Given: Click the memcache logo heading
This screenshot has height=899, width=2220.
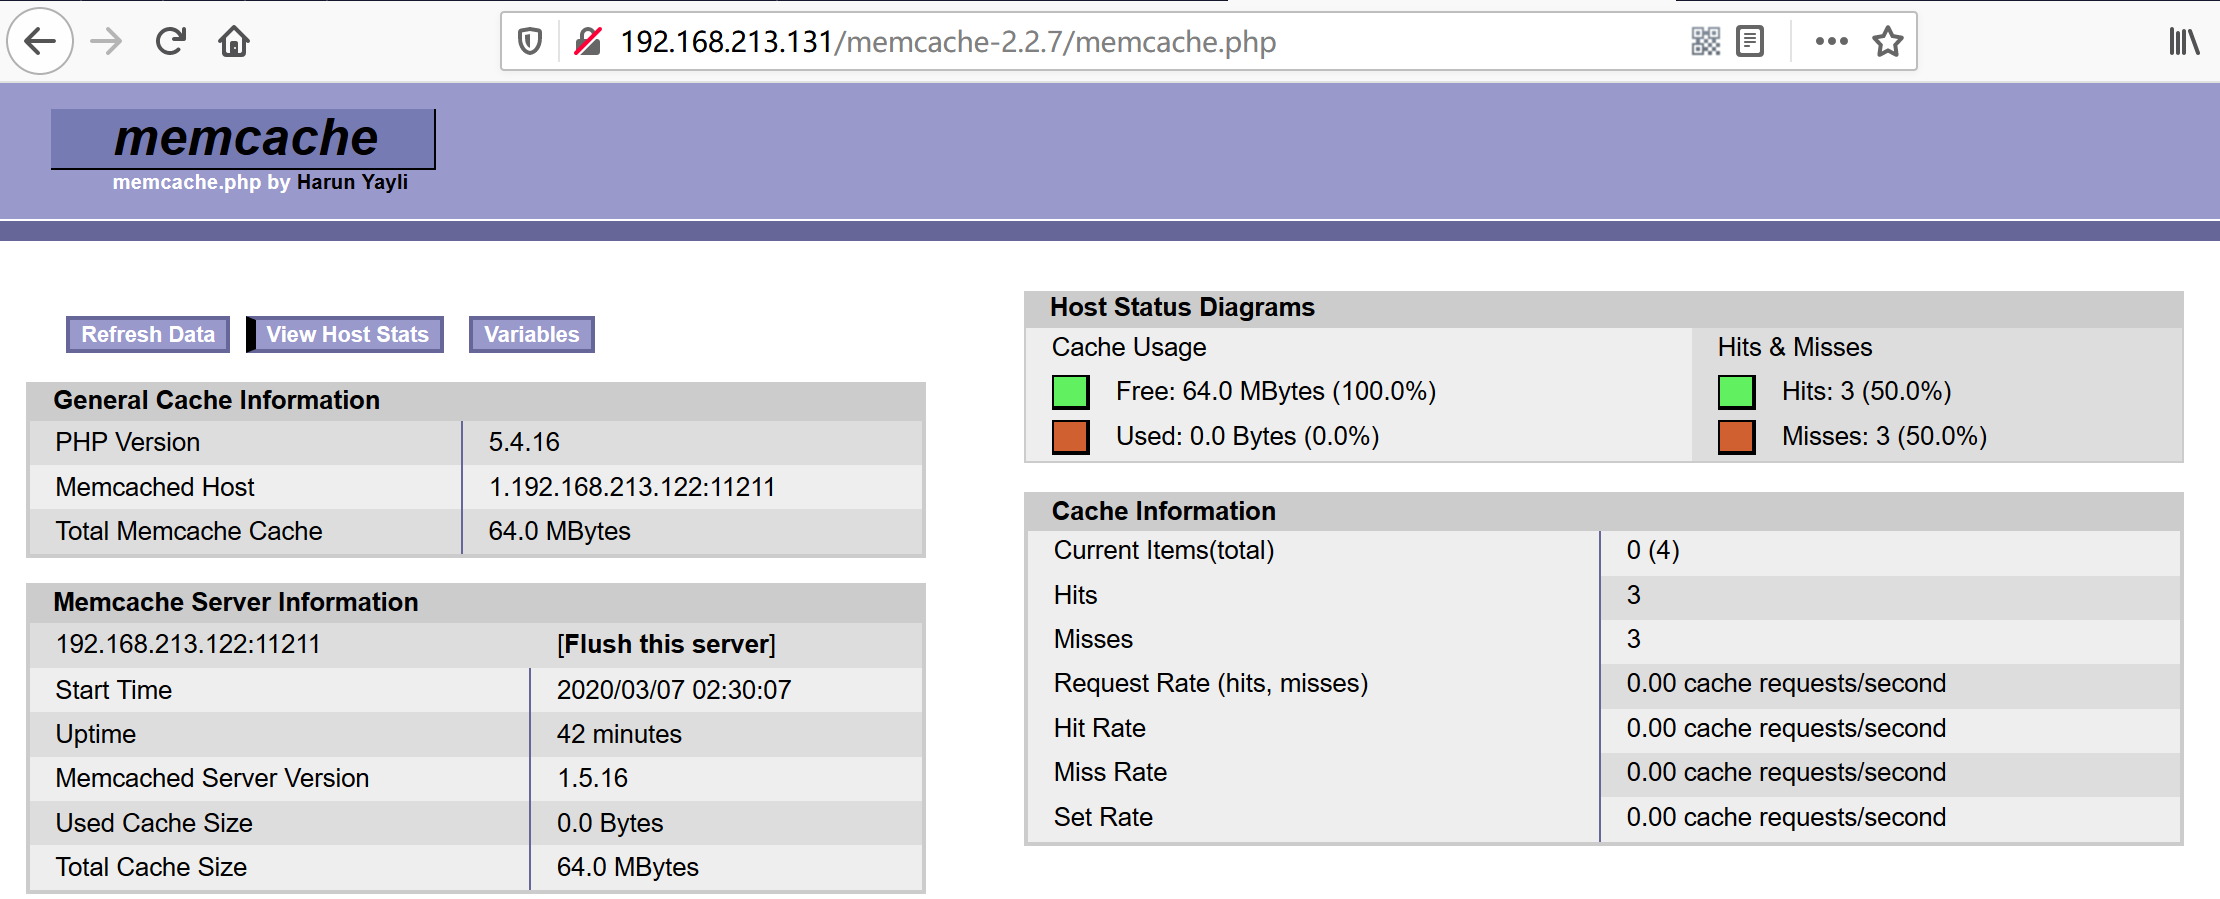Looking at the screenshot, I should point(244,138).
